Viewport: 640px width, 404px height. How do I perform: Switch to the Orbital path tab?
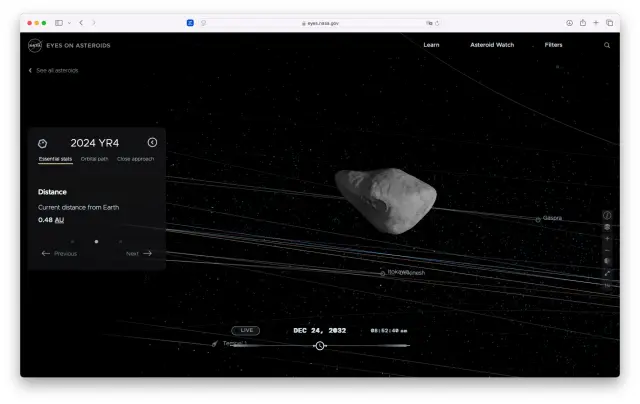point(95,159)
